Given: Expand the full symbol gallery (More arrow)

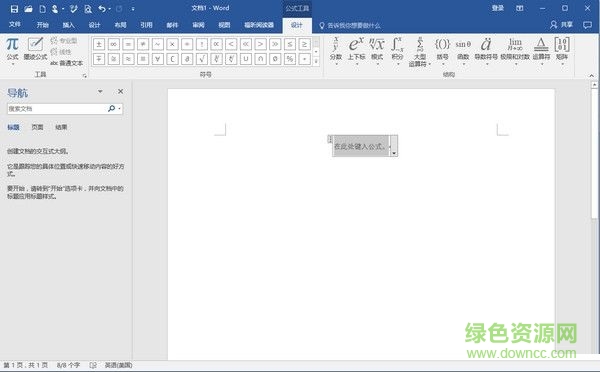Looking at the screenshot, I should (316, 61).
